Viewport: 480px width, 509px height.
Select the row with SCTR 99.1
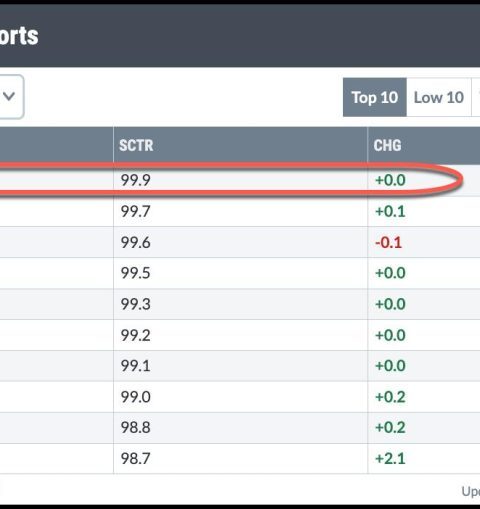[240, 366]
